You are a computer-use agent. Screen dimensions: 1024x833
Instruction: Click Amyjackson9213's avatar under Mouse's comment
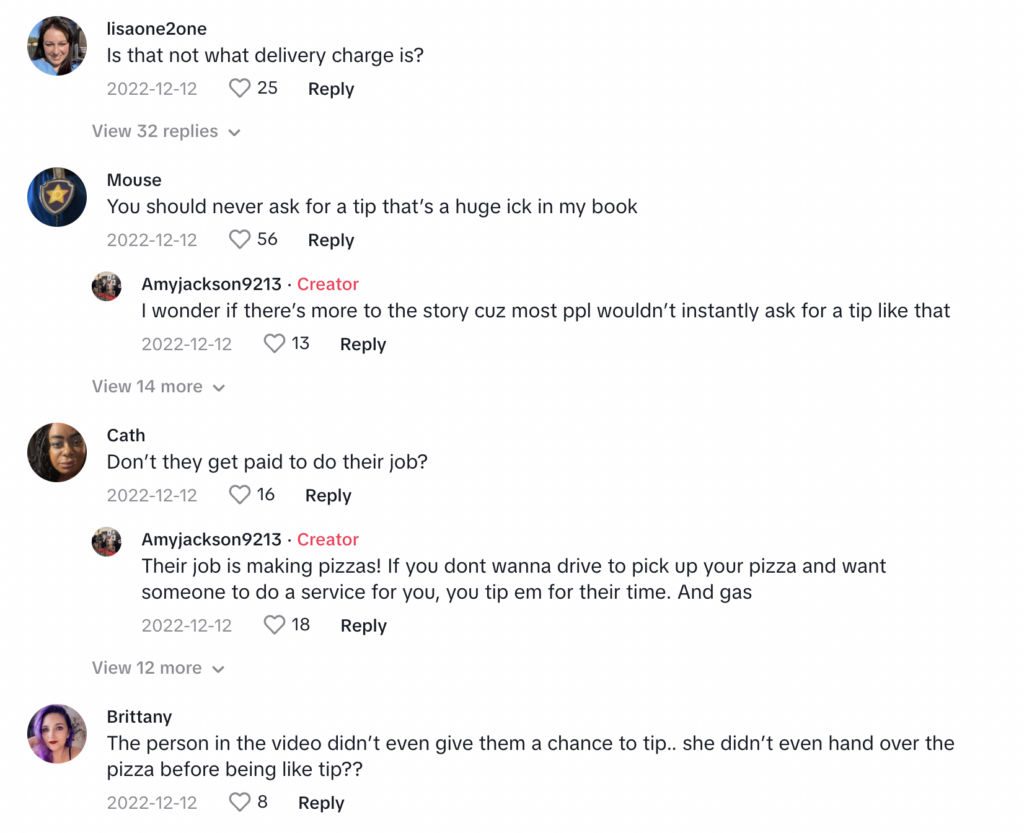click(107, 286)
